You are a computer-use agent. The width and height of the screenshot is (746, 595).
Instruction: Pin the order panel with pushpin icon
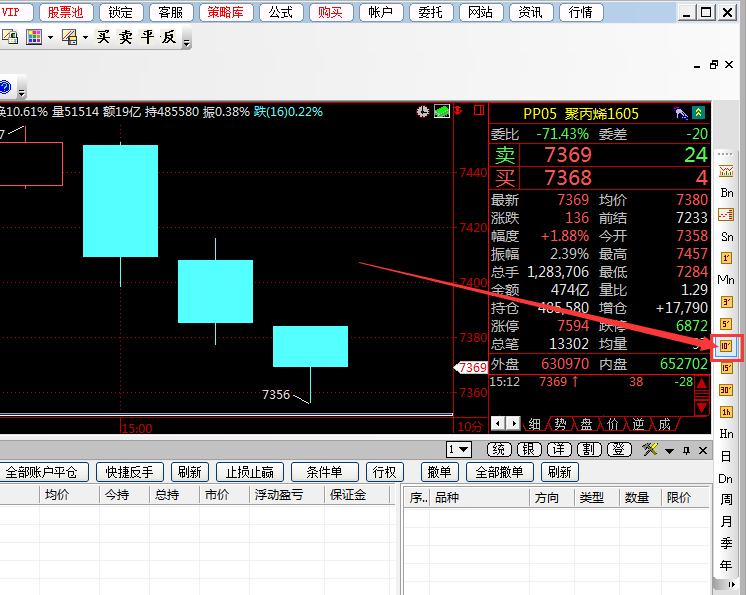686,450
